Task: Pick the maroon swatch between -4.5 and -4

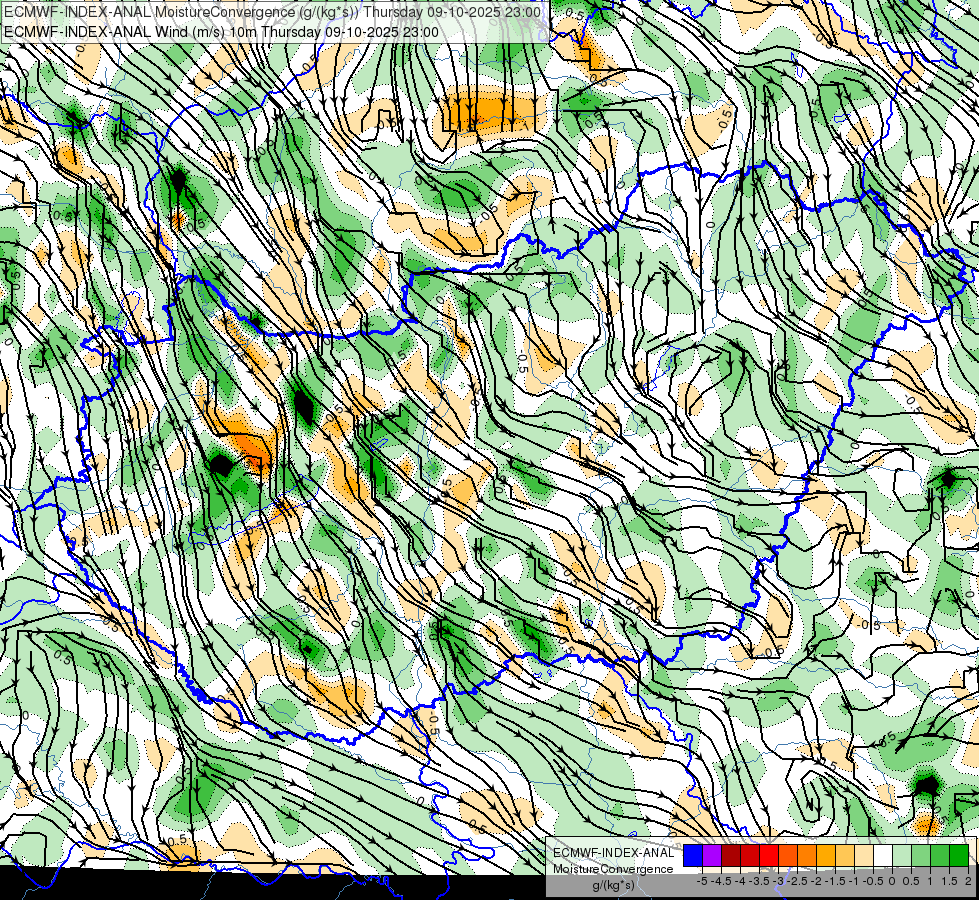Action: (731, 855)
